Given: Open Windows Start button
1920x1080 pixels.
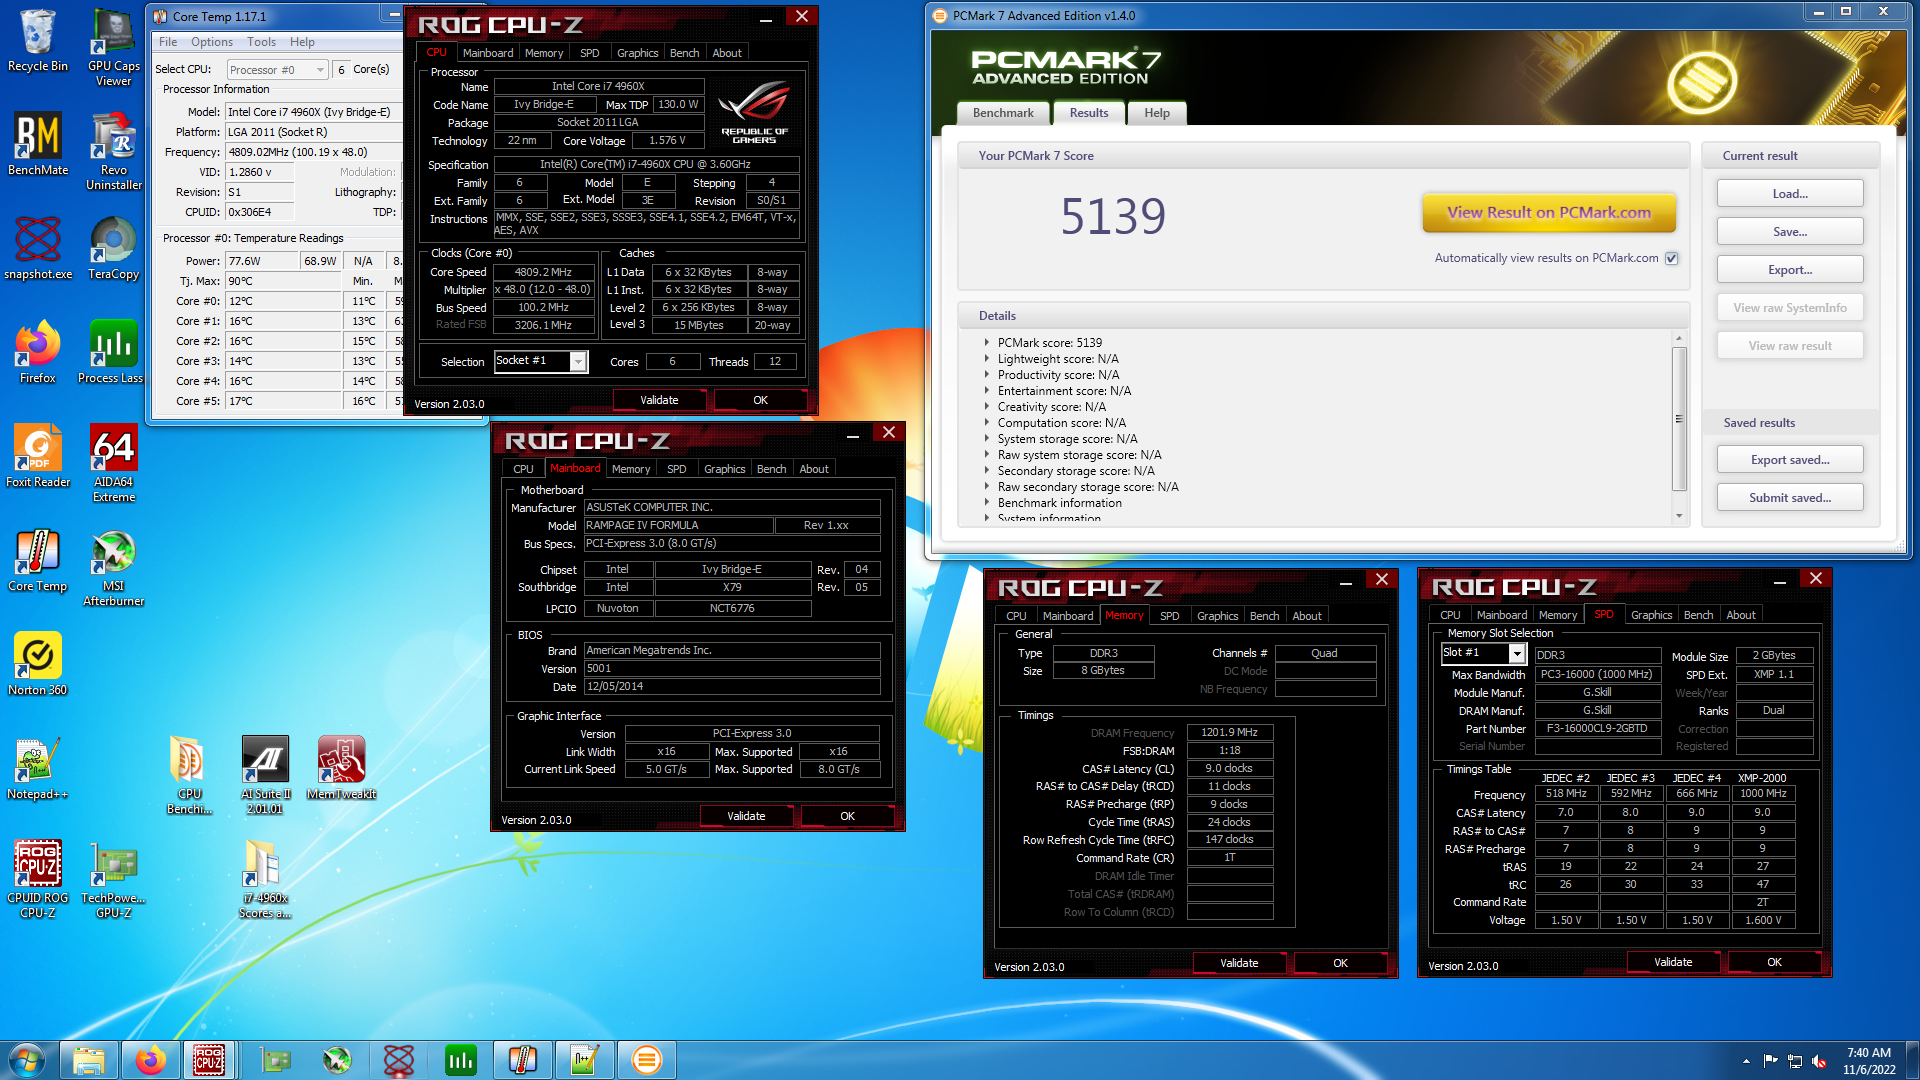Looking at the screenshot, I should point(27,1060).
